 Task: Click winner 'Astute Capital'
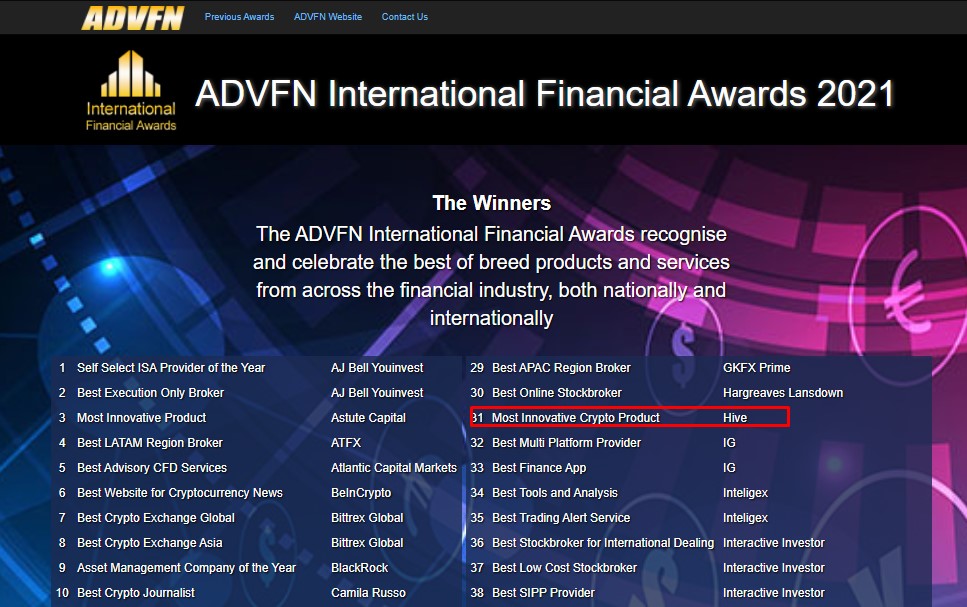pyautogui.click(x=368, y=418)
